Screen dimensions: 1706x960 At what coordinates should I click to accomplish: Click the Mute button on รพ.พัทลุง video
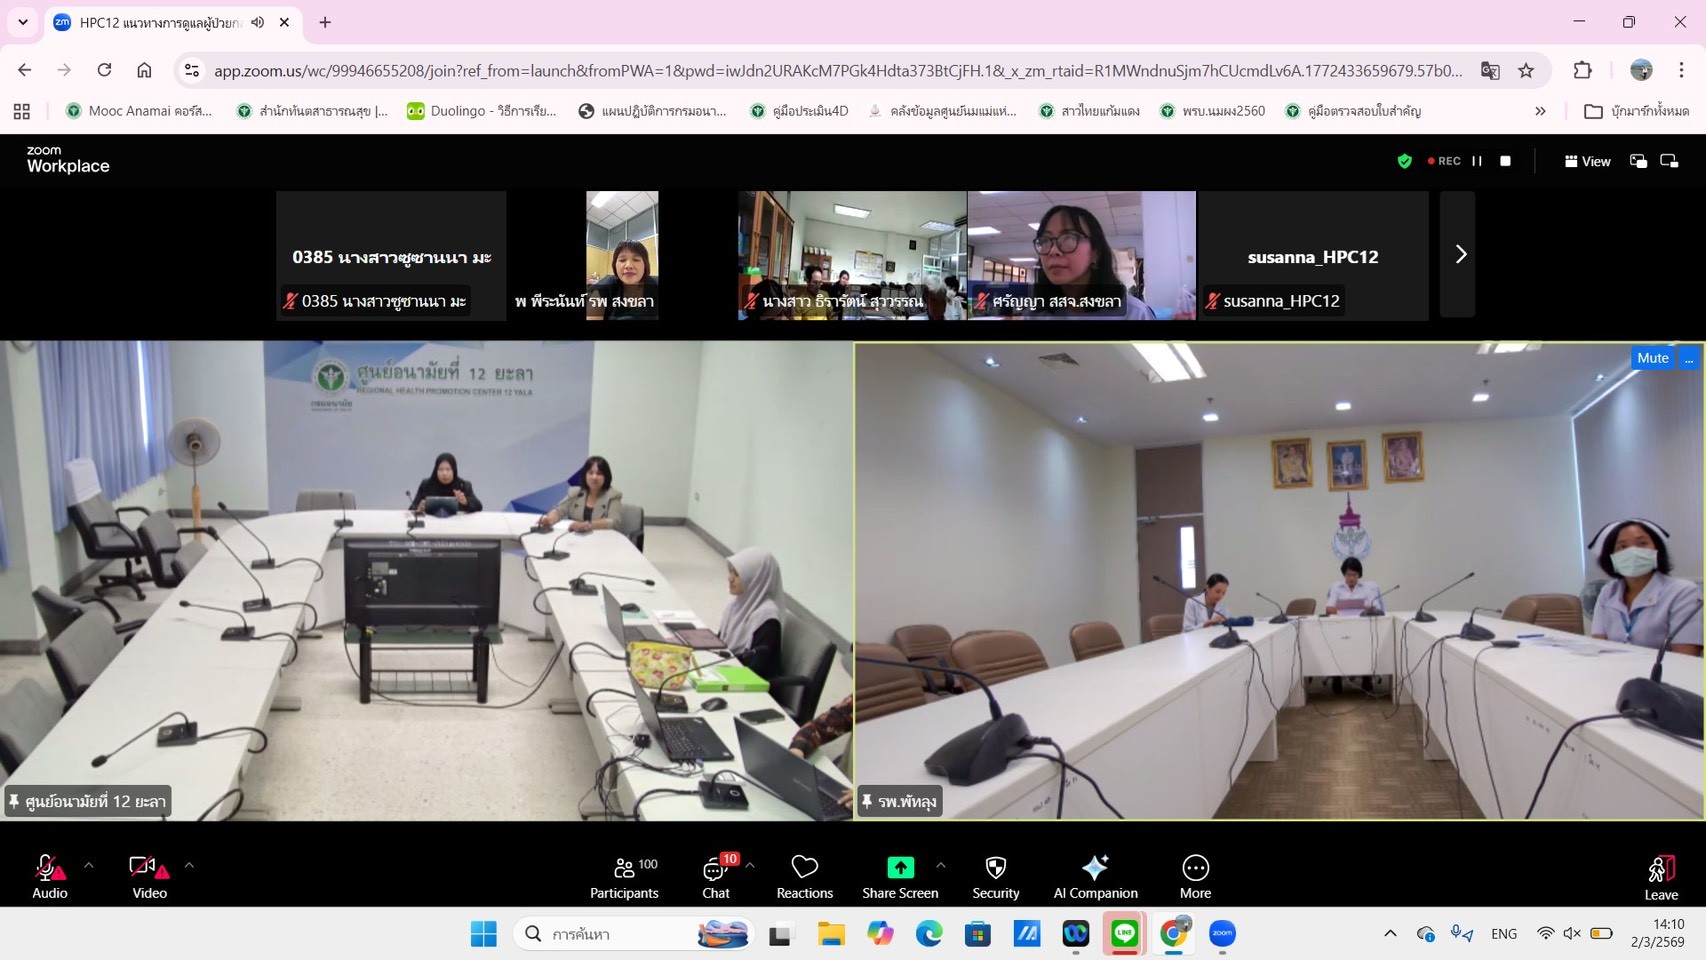[x=1652, y=358]
